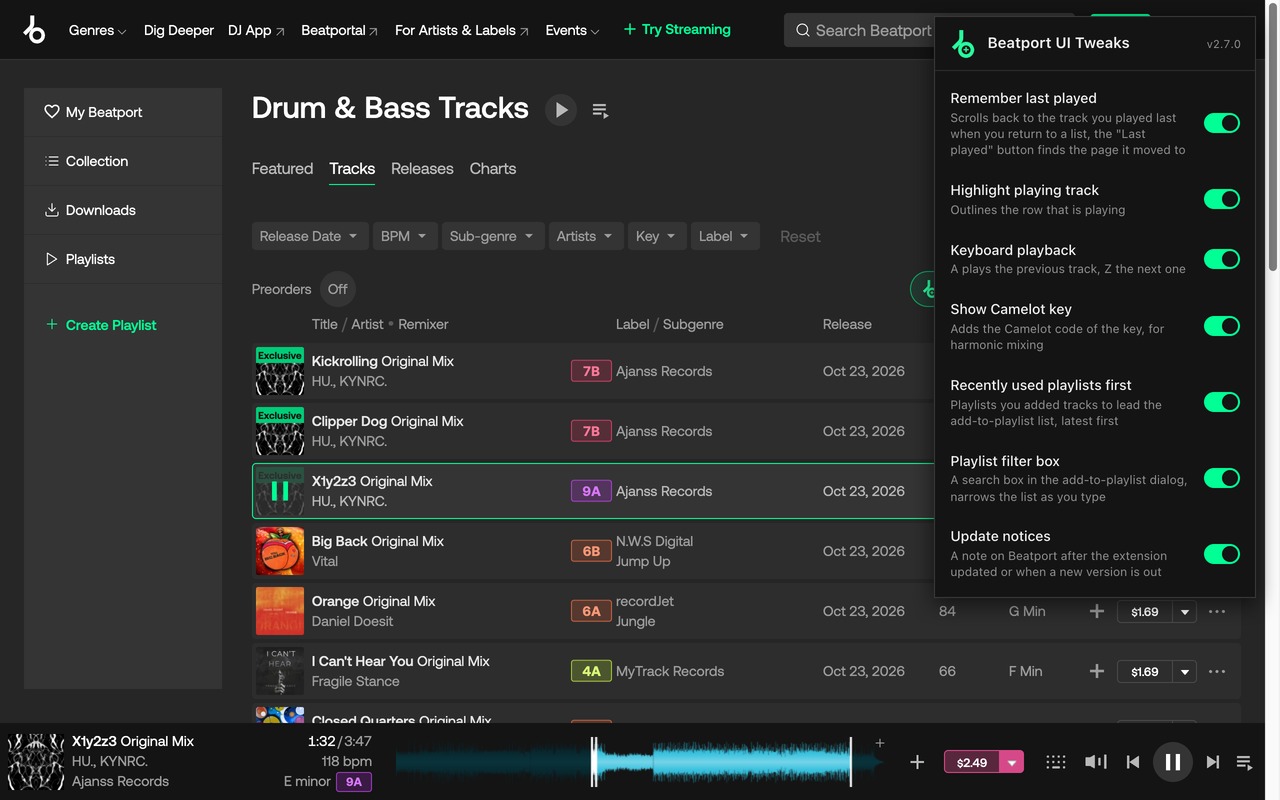Image resolution: width=1280 pixels, height=800 pixels.
Task: Toggle the Preorders Off switch
Action: pos(338,289)
